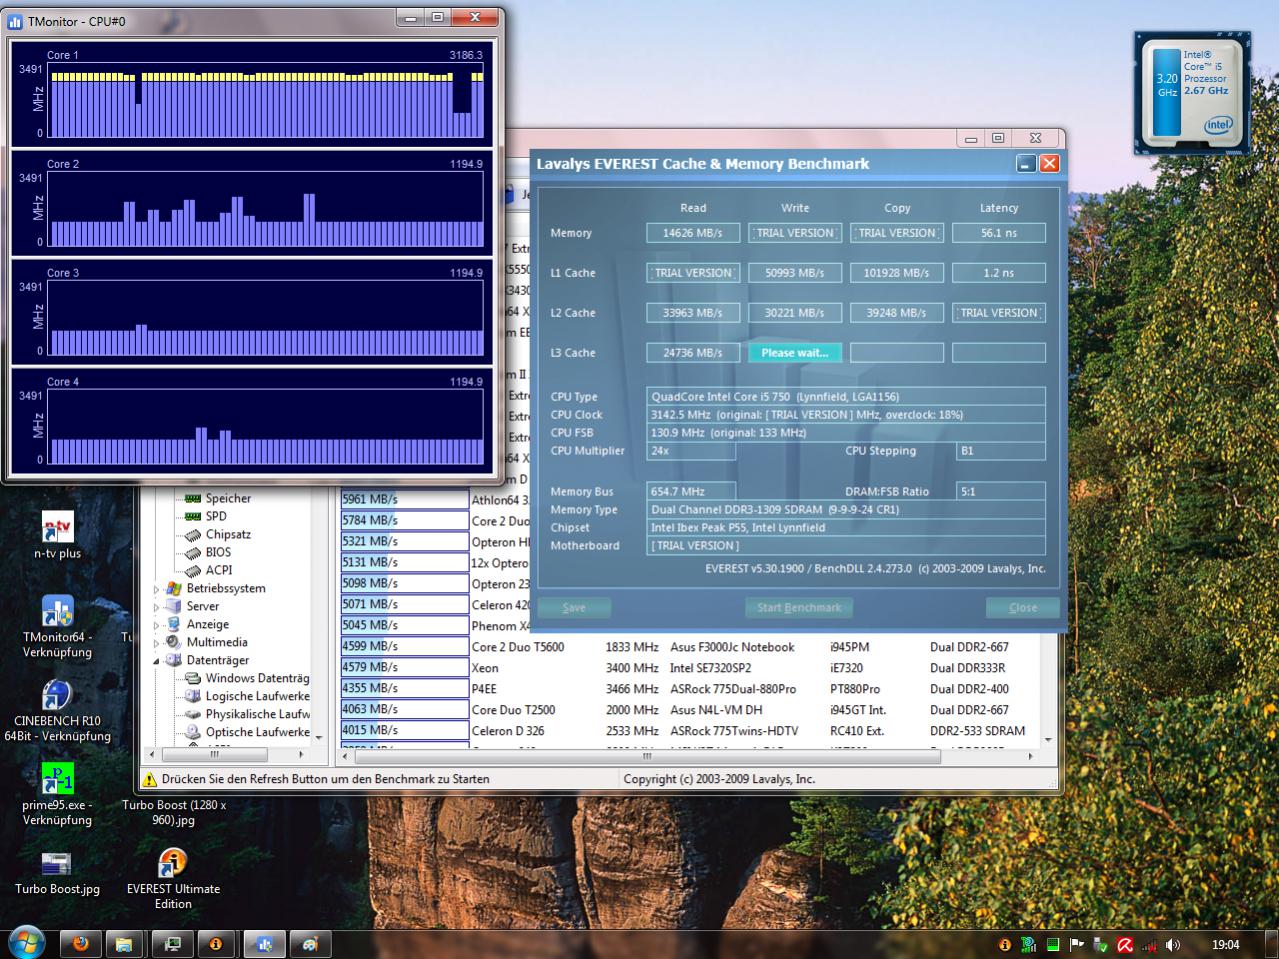Select Chipsatz in the EVEREST tree
The image size is (1279, 959).
(x=228, y=534)
